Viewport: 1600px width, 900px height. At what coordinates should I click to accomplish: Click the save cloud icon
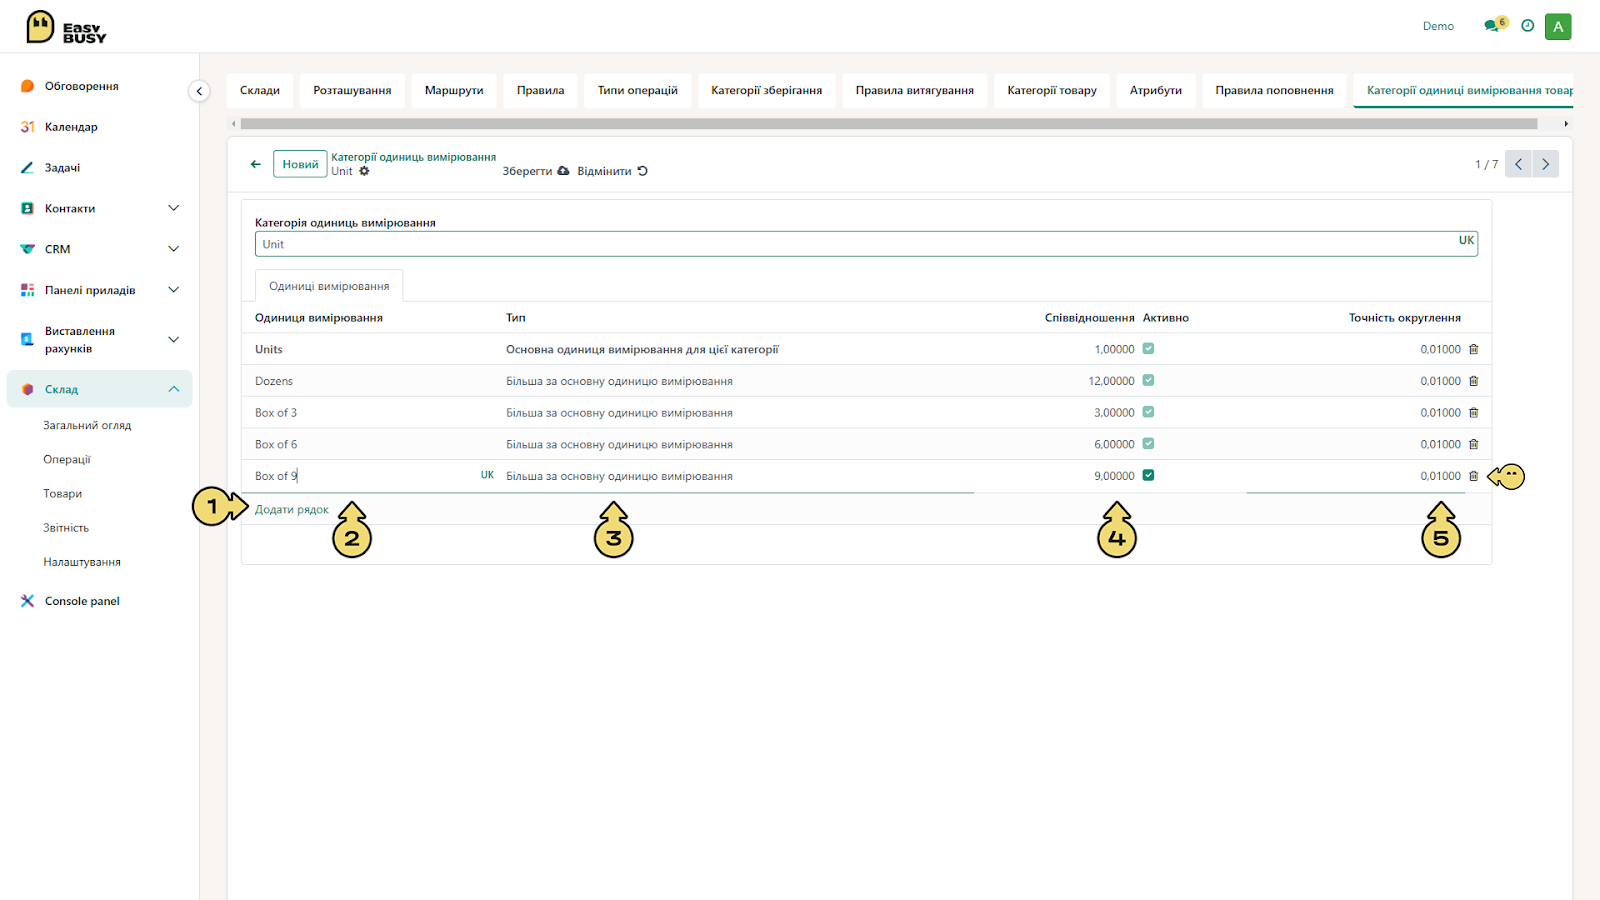[563, 171]
